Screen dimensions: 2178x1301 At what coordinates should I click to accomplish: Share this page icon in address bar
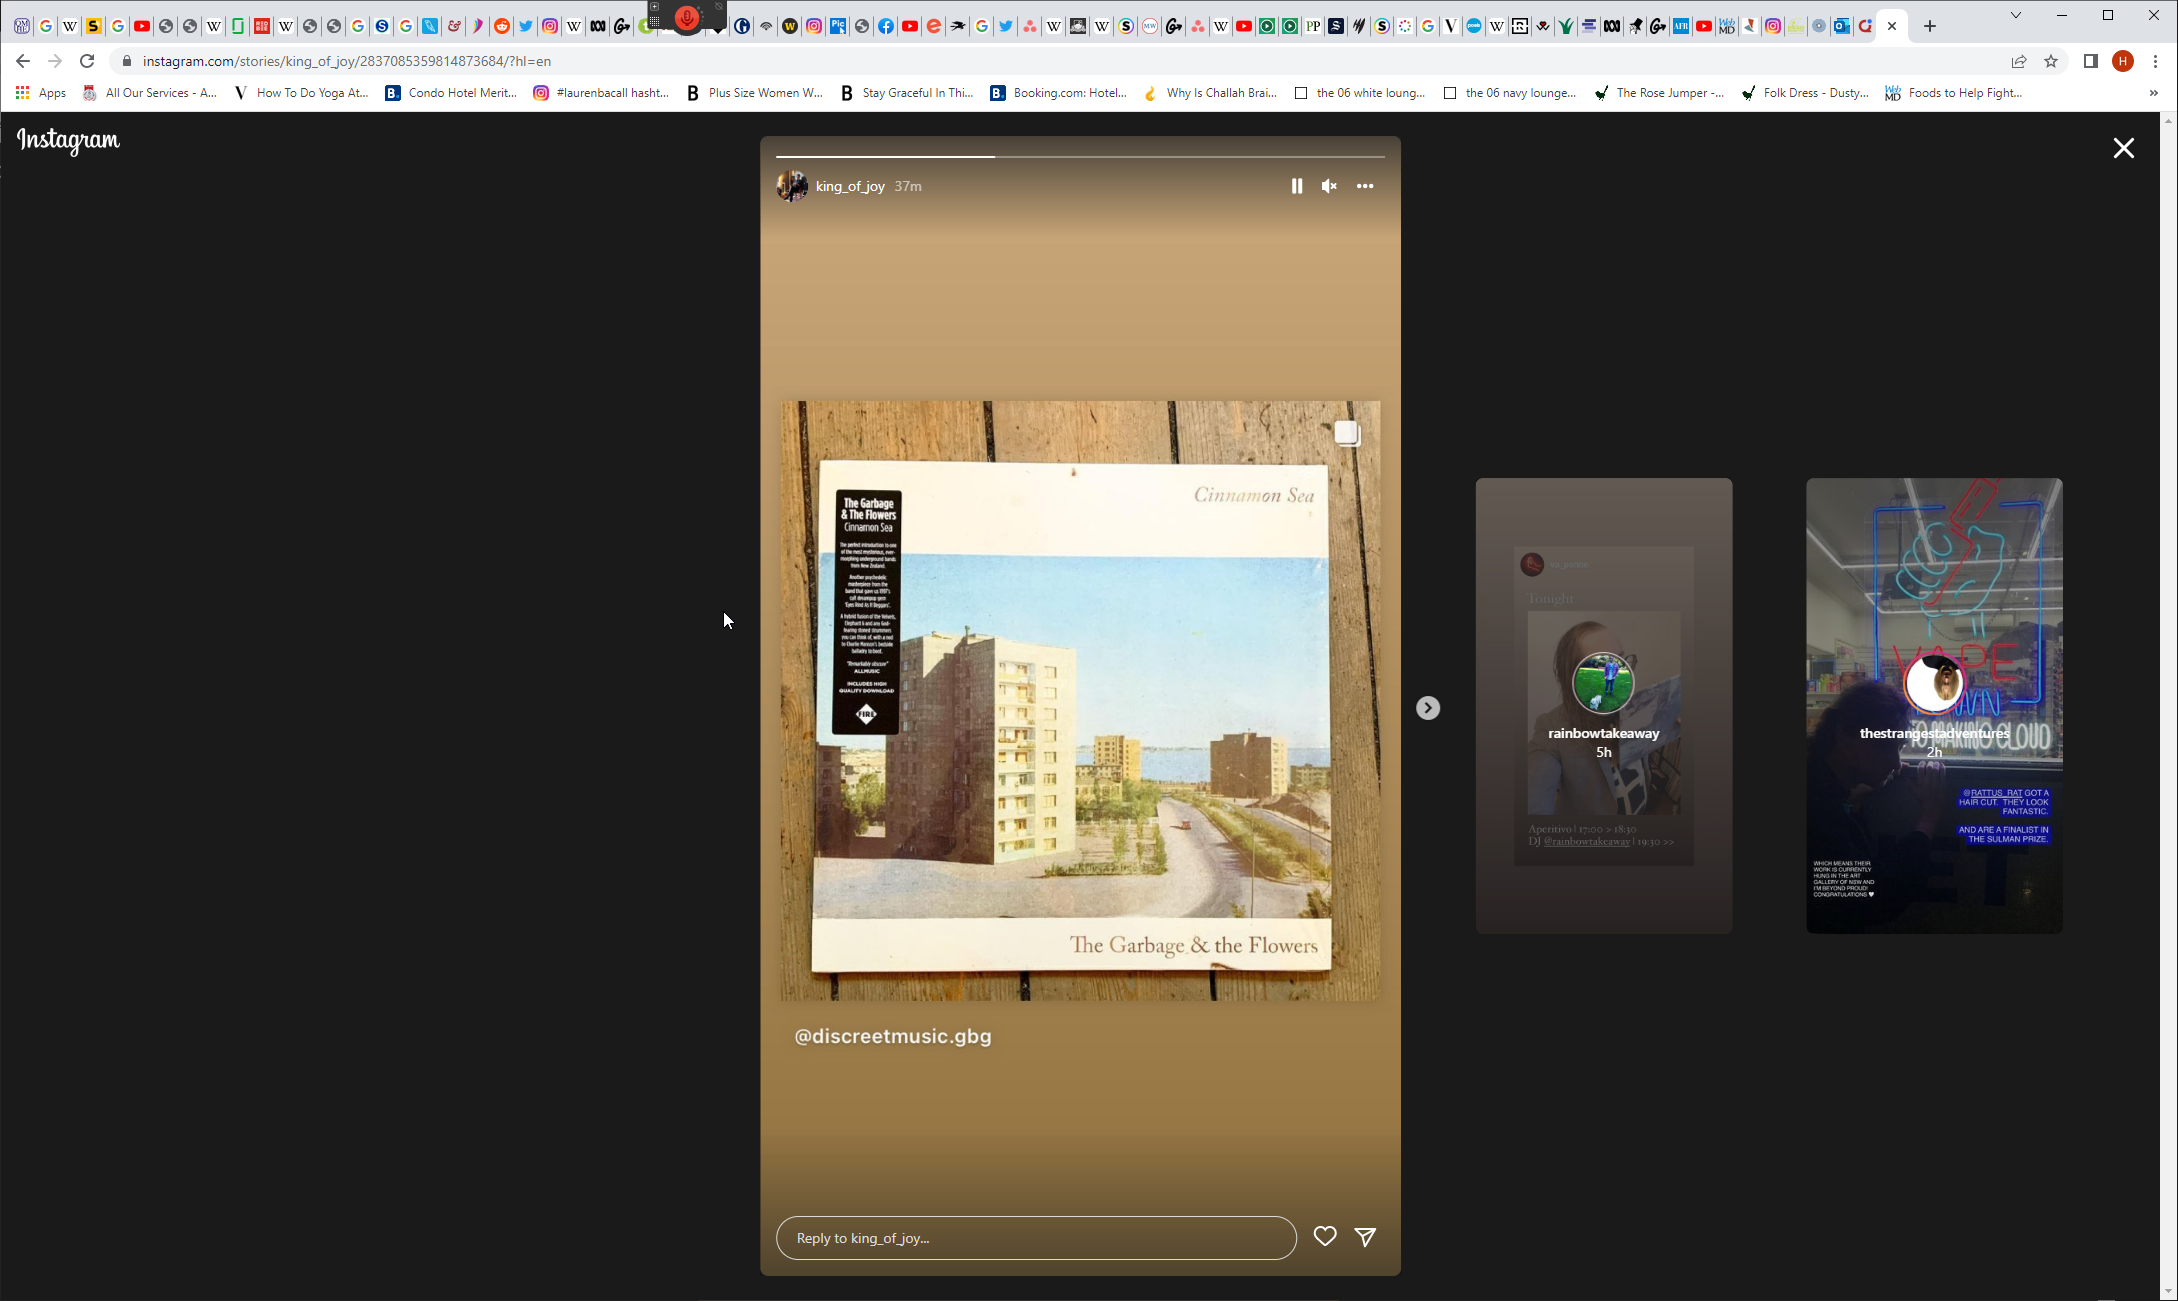[x=2019, y=61]
